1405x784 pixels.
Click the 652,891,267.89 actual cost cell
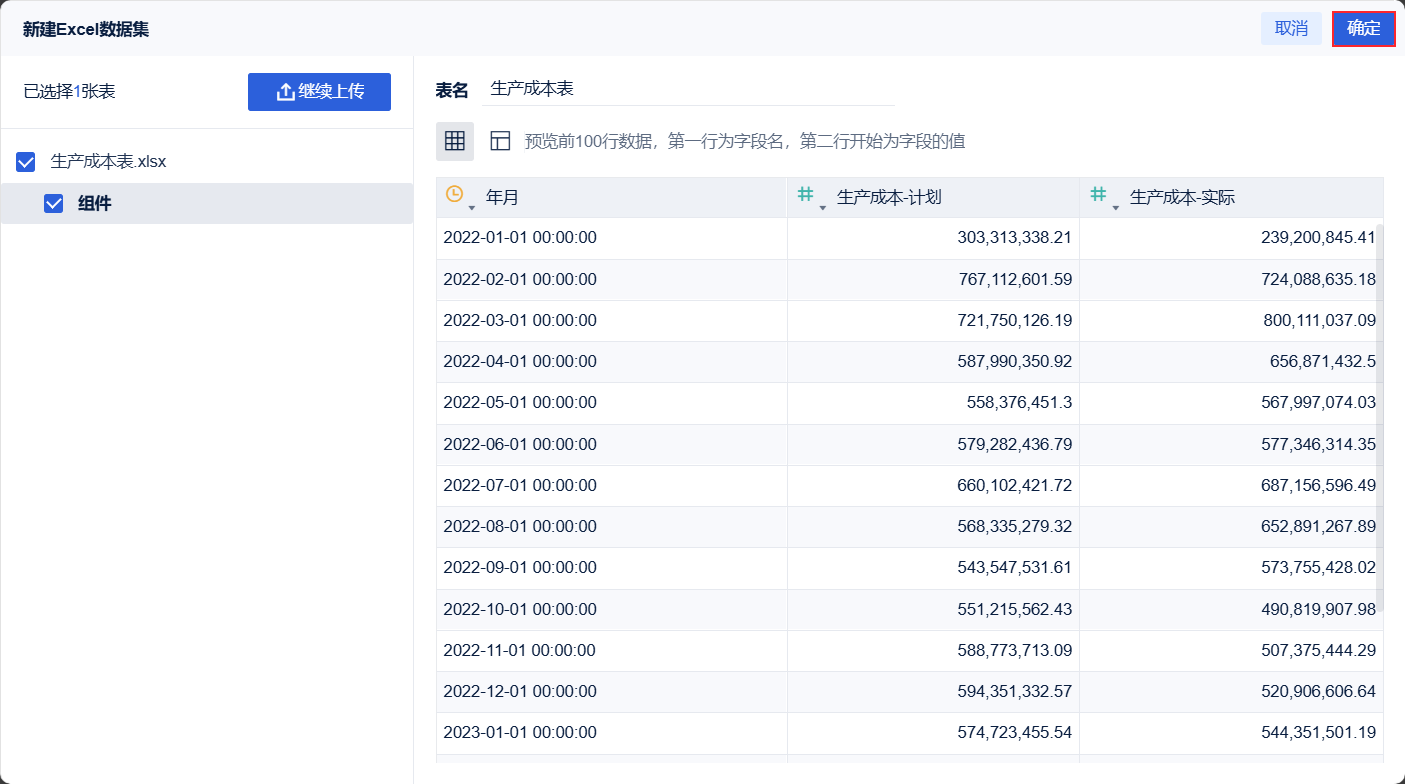tap(1232, 527)
